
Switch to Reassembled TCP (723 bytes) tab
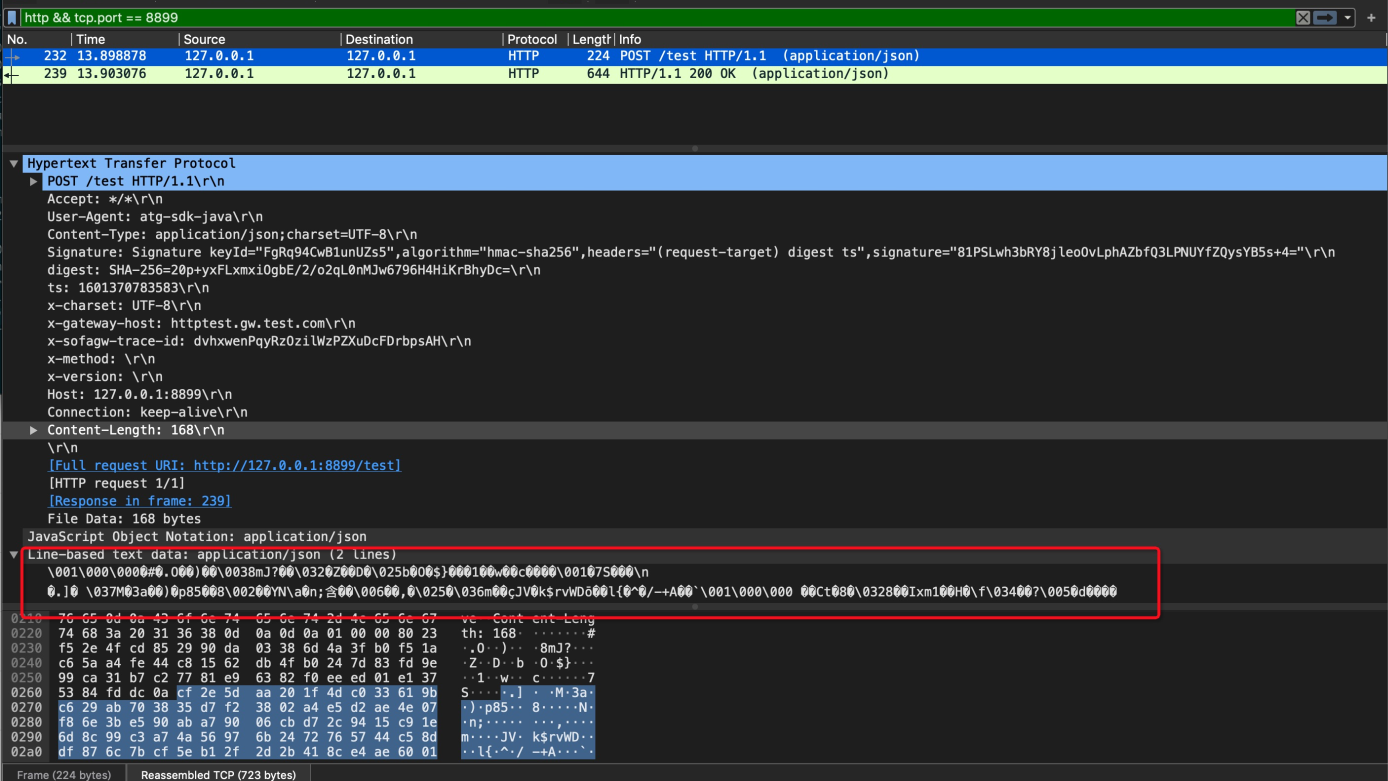pyautogui.click(x=218, y=775)
